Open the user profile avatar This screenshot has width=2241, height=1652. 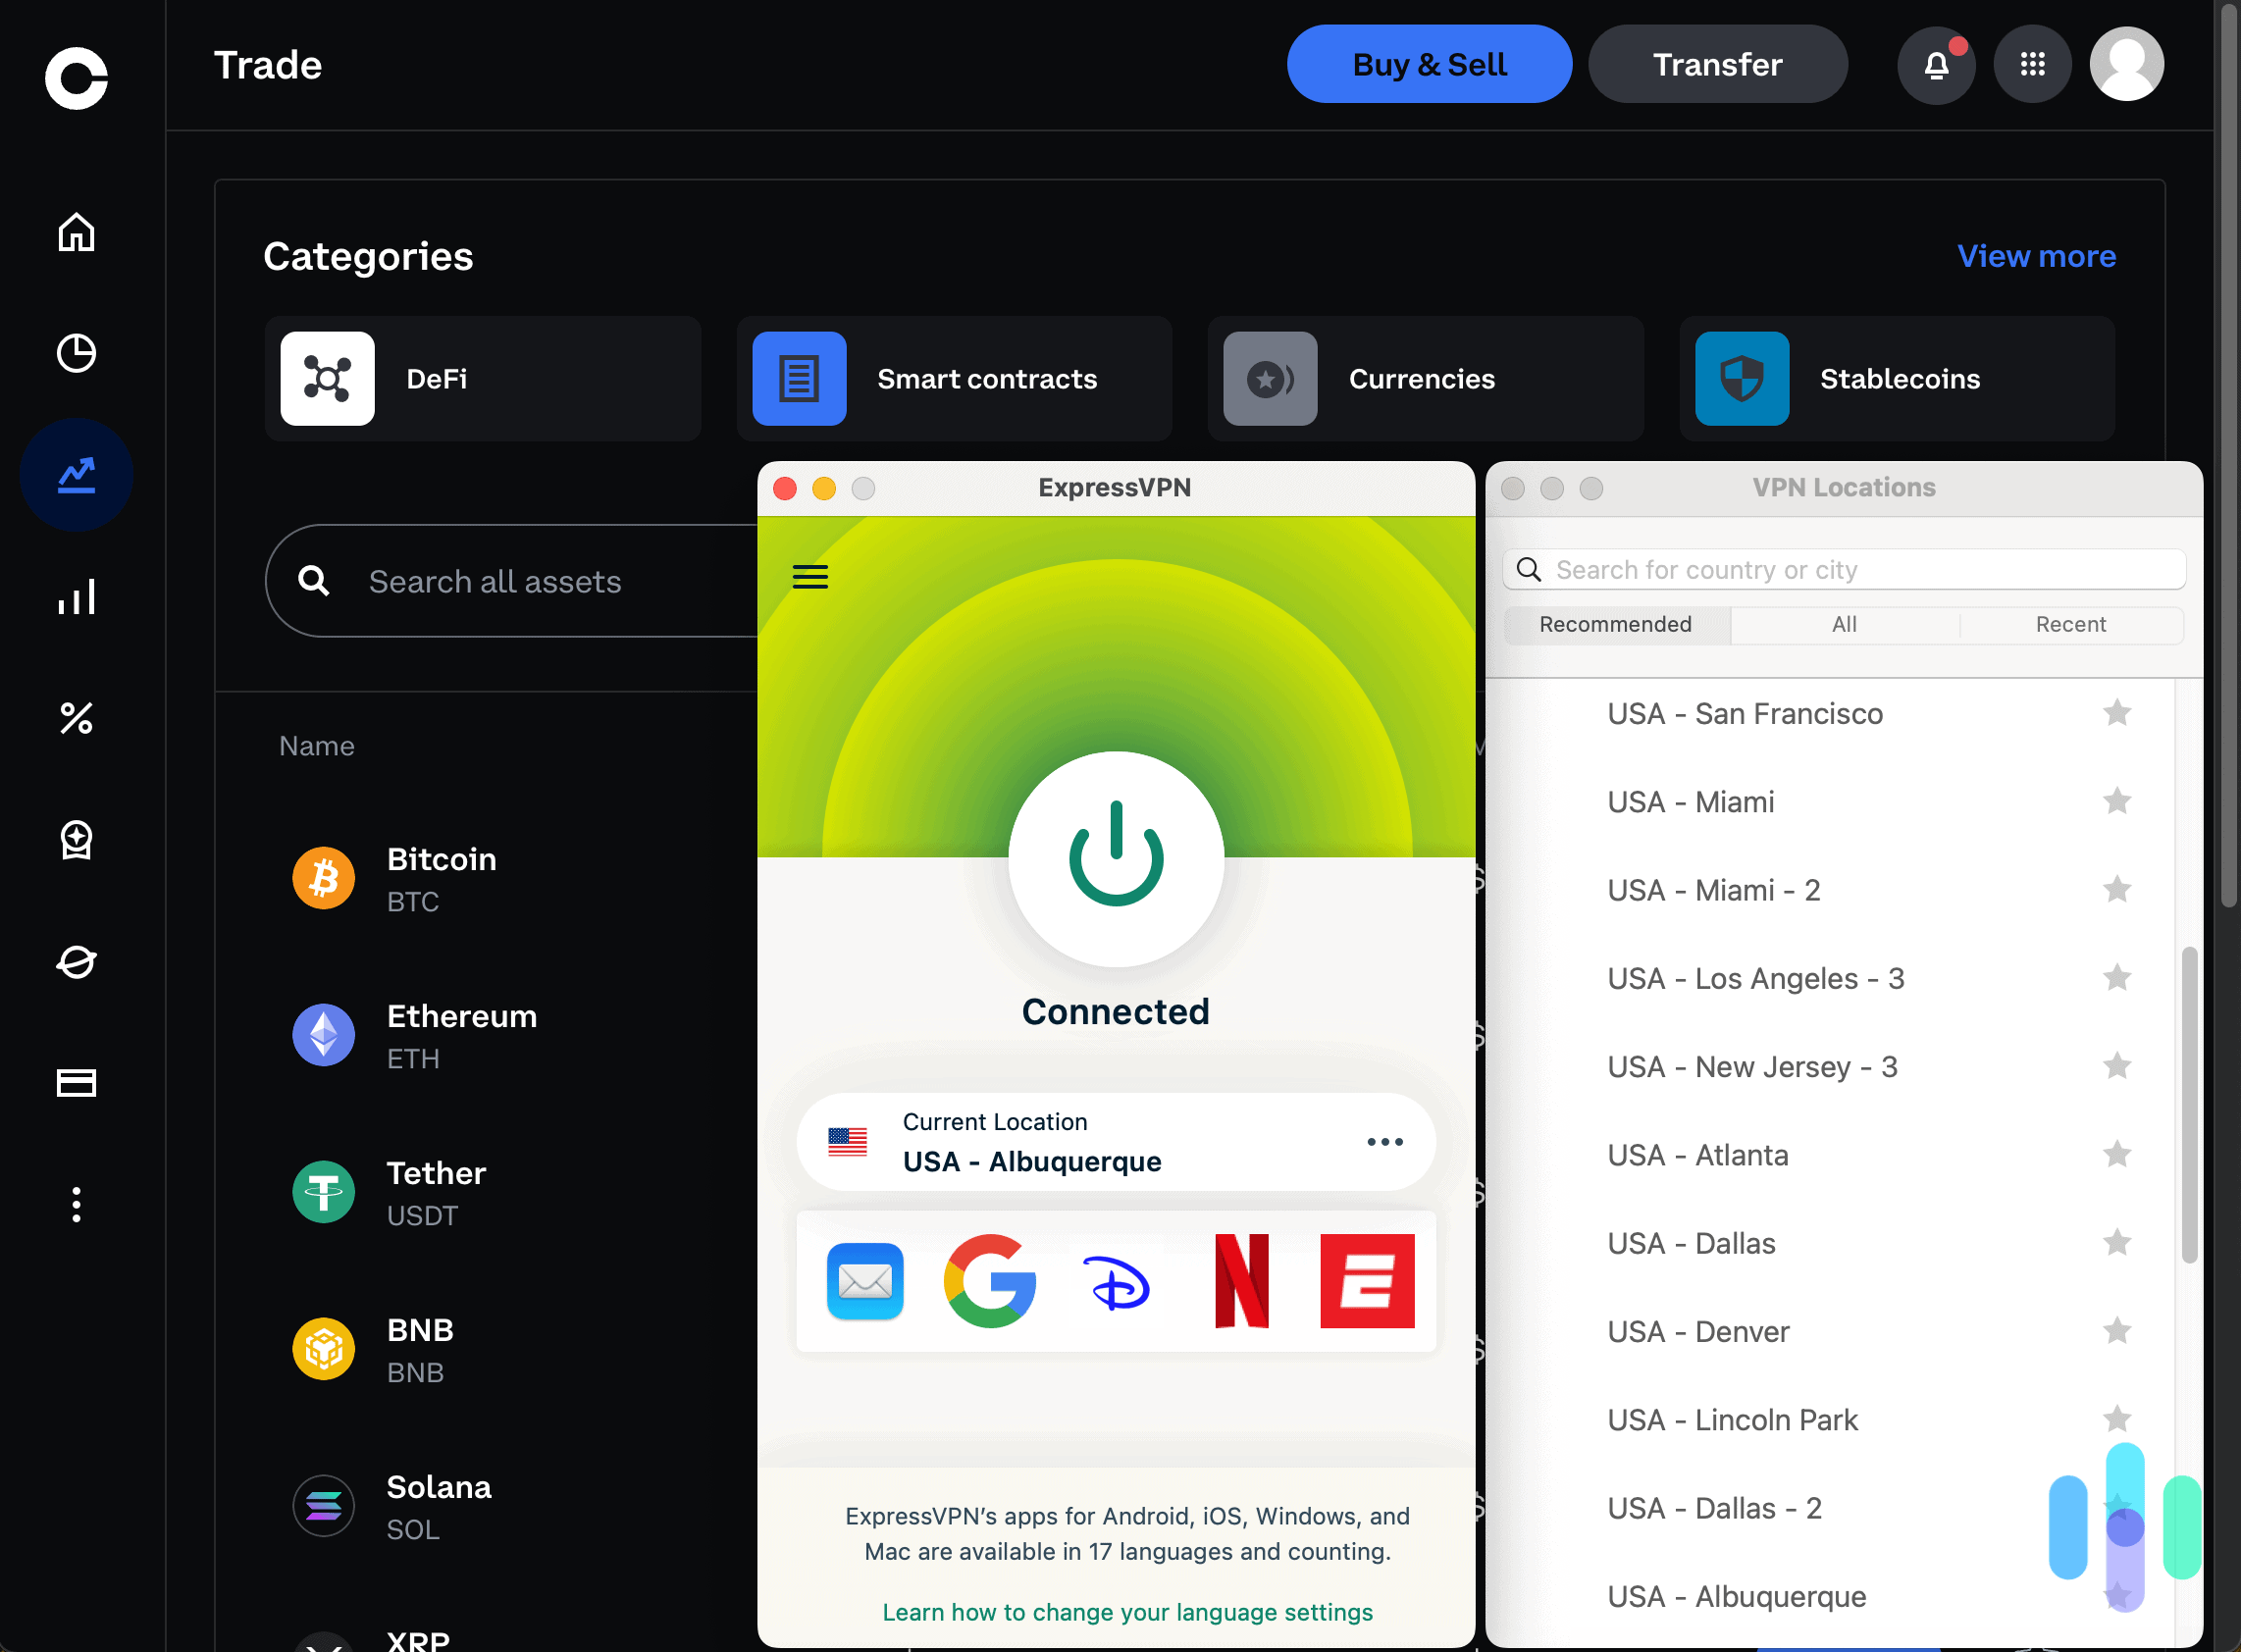(x=2127, y=65)
